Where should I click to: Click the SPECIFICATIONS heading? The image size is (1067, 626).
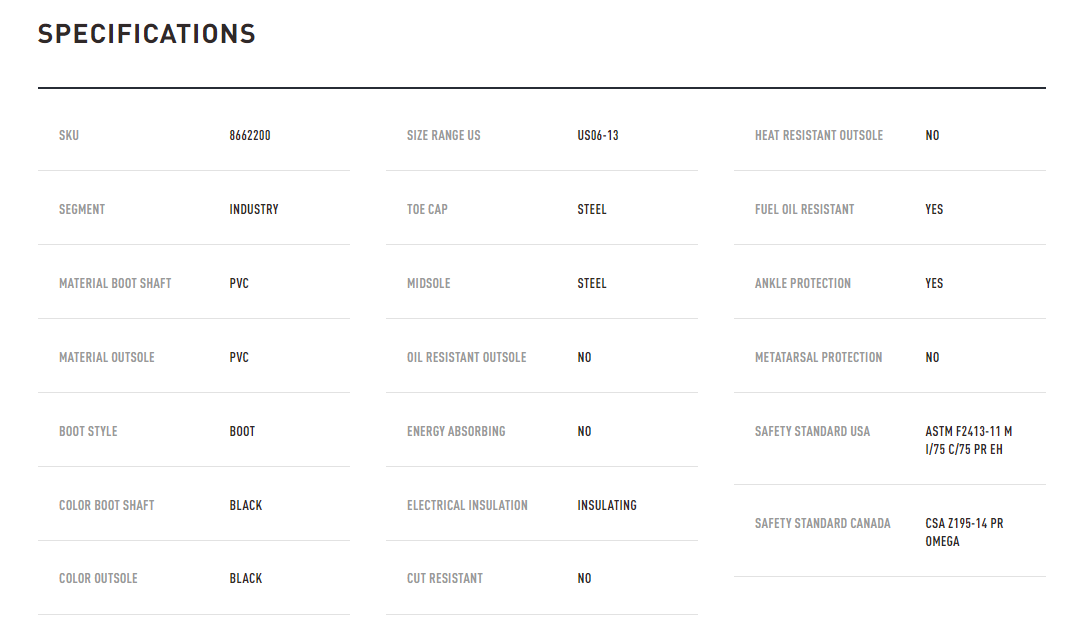(147, 34)
